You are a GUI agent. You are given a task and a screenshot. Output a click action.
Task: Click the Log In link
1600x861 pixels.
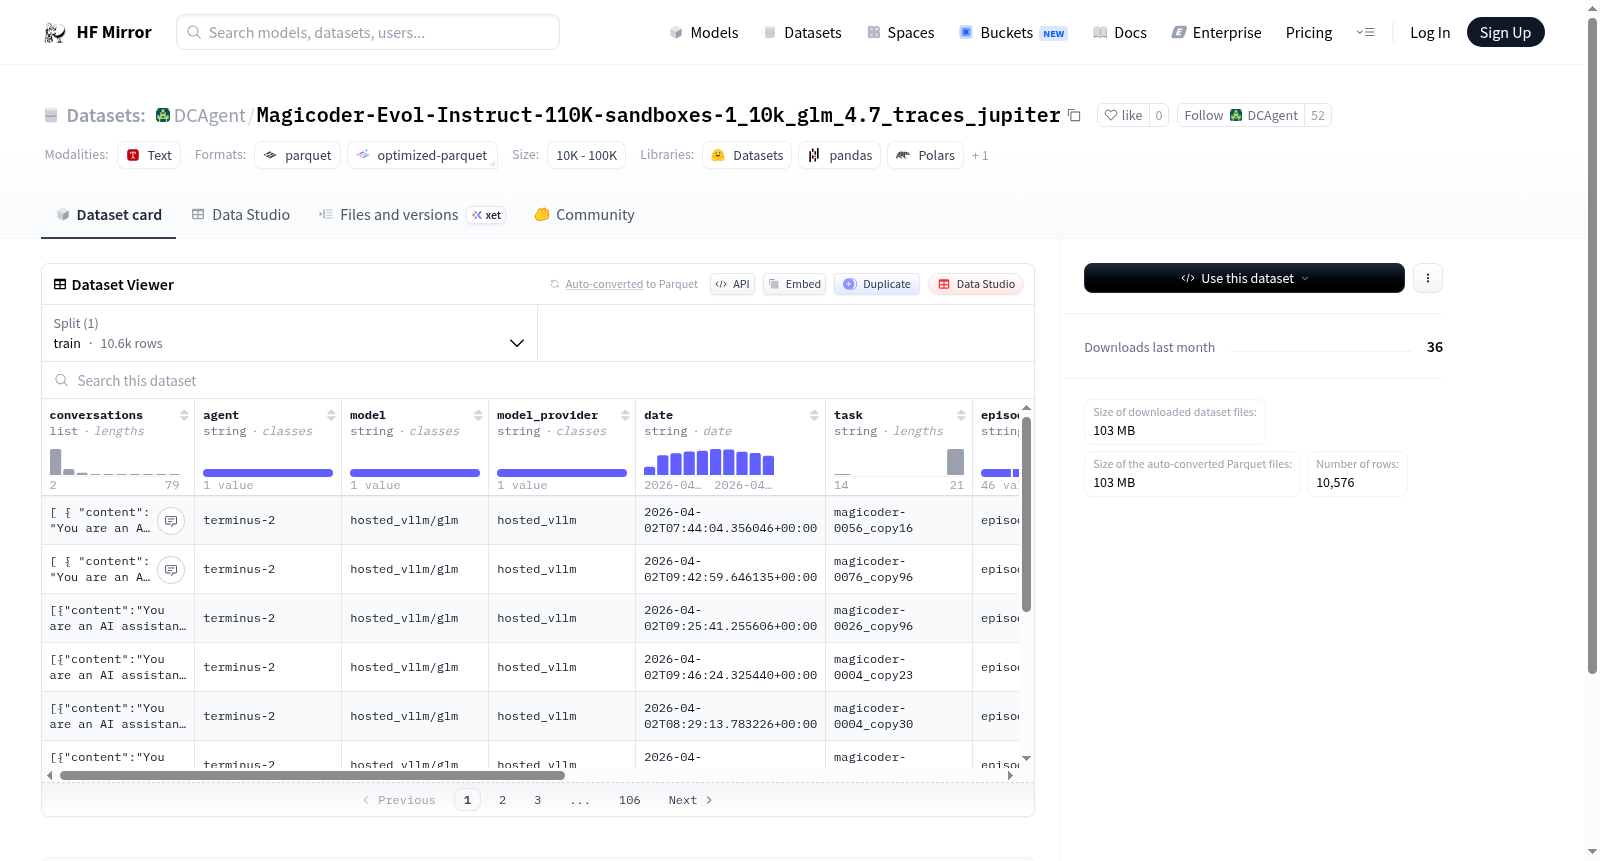point(1430,33)
